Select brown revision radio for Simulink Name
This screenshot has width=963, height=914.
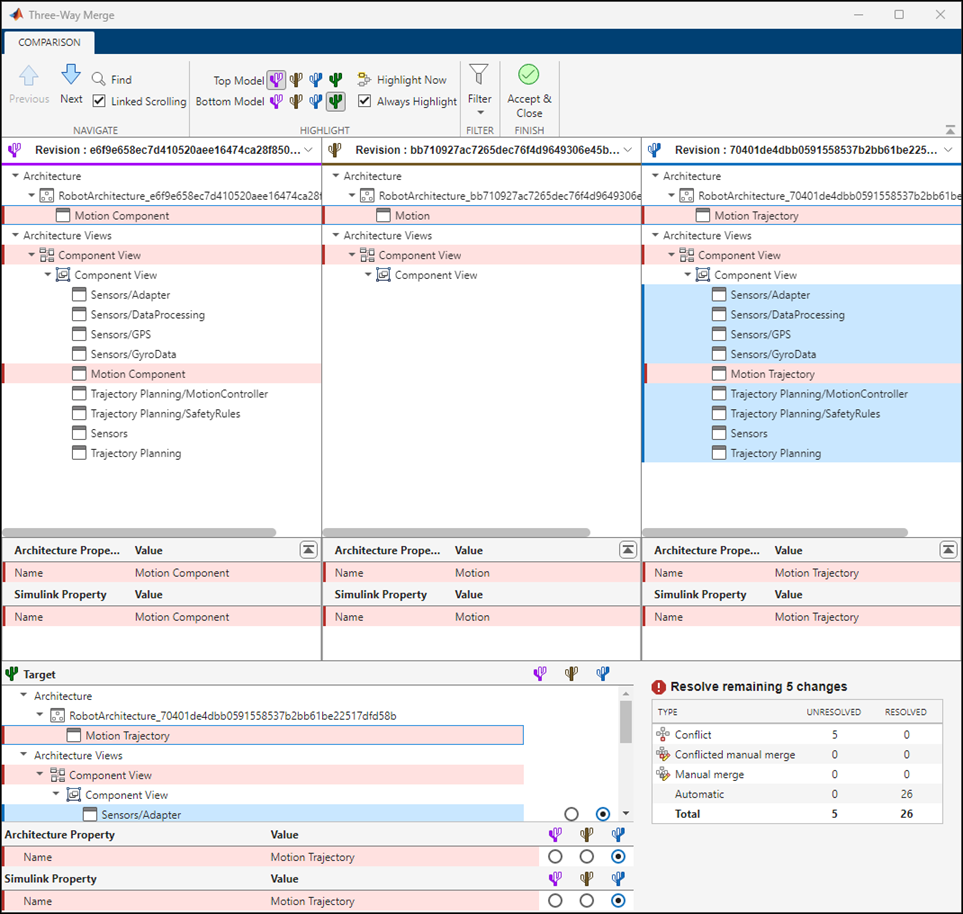point(587,901)
